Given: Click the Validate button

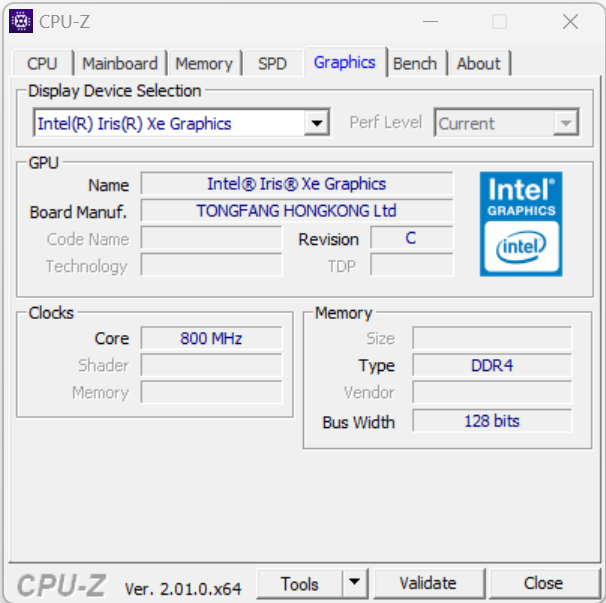Looking at the screenshot, I should click(428, 583).
